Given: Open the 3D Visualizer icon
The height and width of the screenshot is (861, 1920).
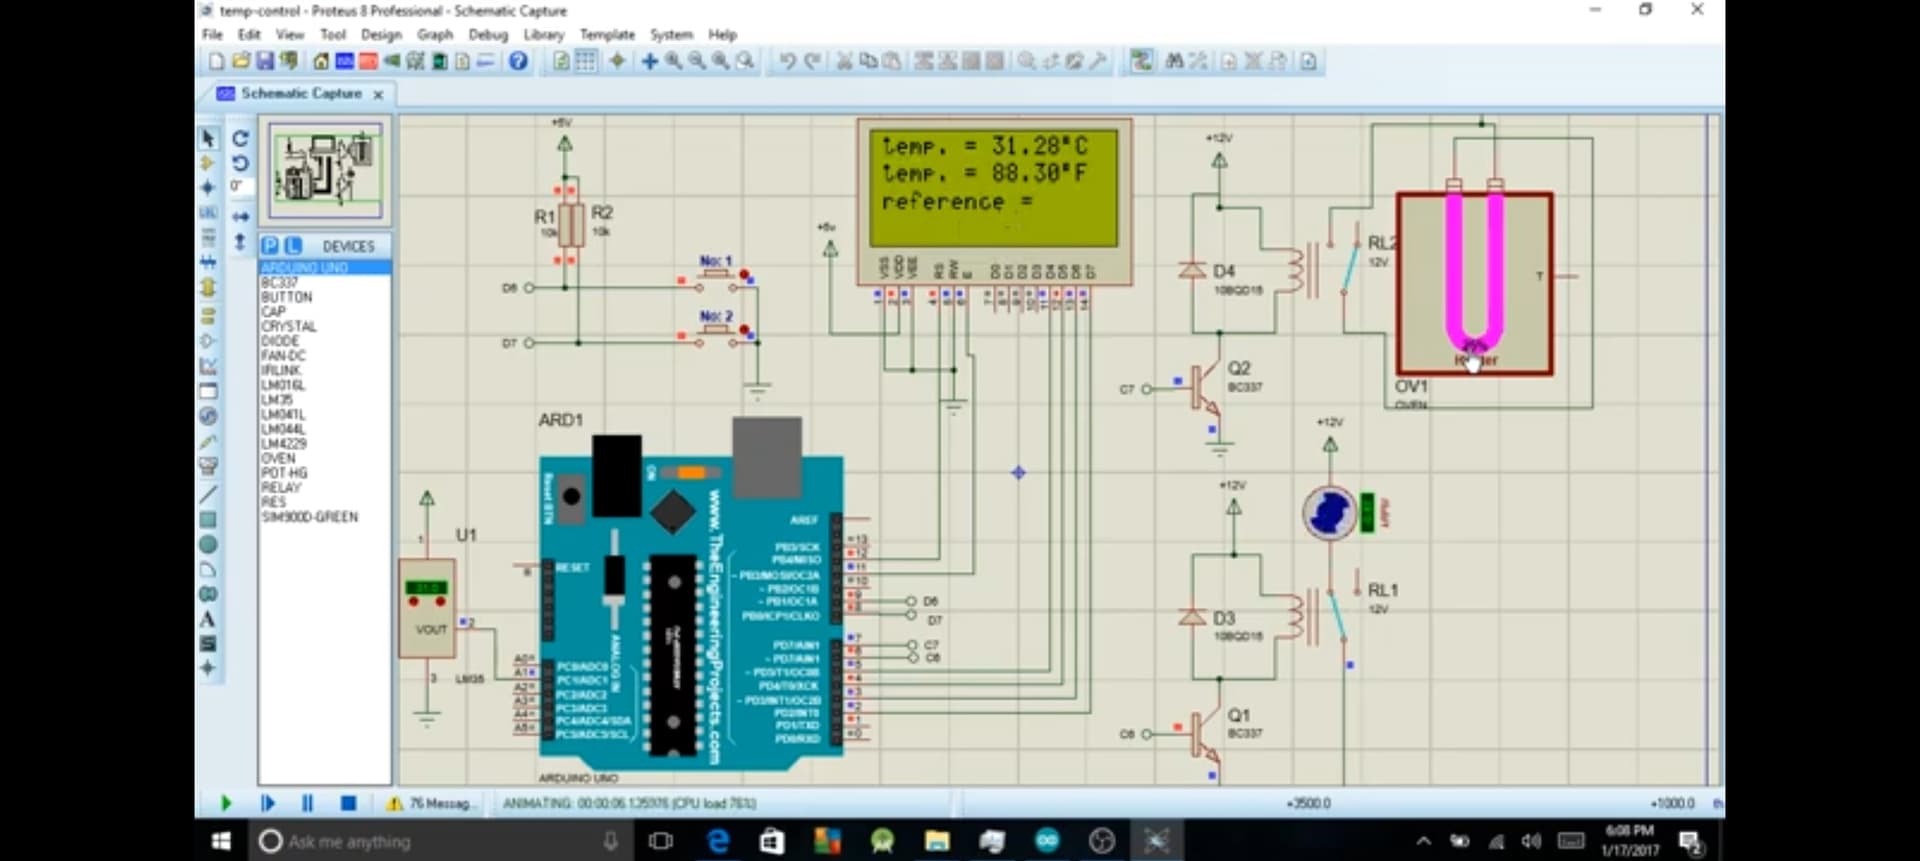Looking at the screenshot, I should [393, 61].
